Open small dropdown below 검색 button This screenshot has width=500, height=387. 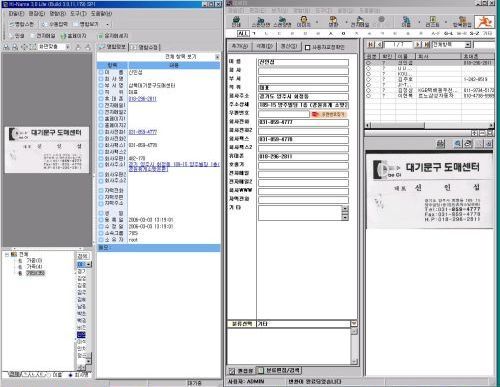[89, 264]
